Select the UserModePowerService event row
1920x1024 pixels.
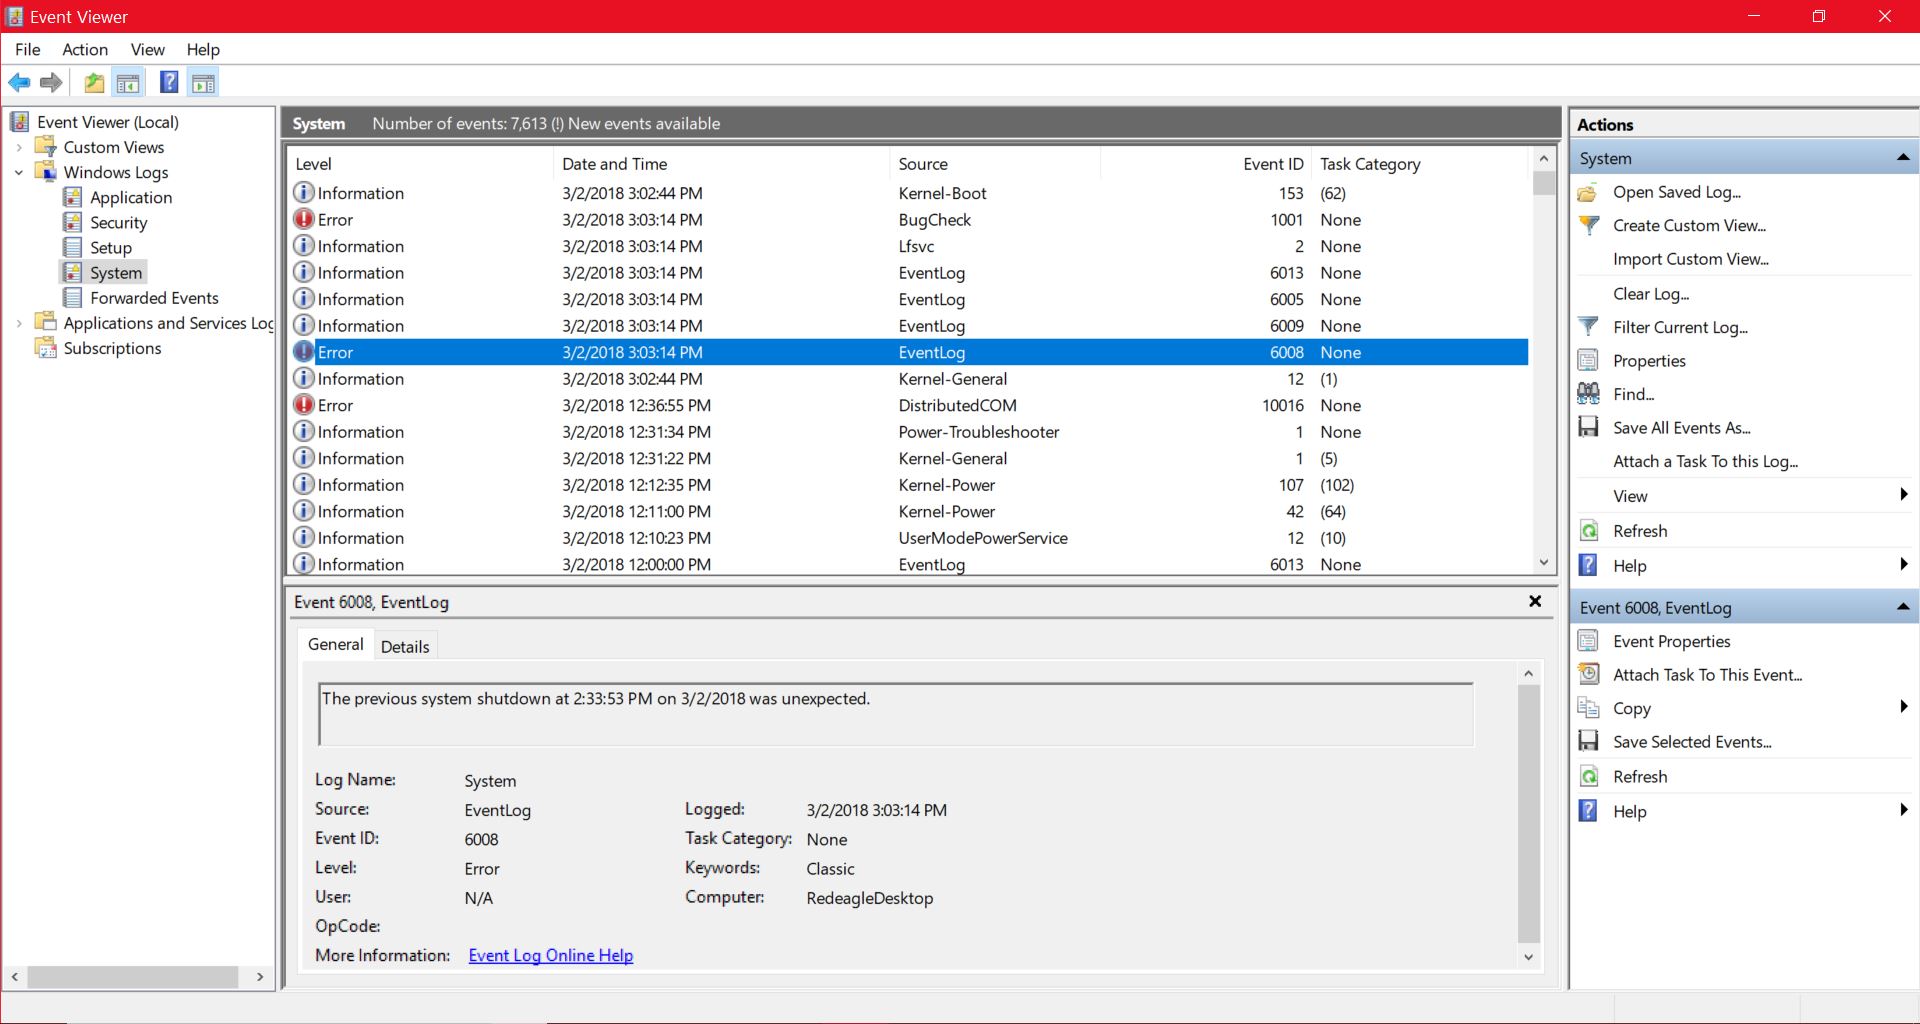[x=908, y=538]
